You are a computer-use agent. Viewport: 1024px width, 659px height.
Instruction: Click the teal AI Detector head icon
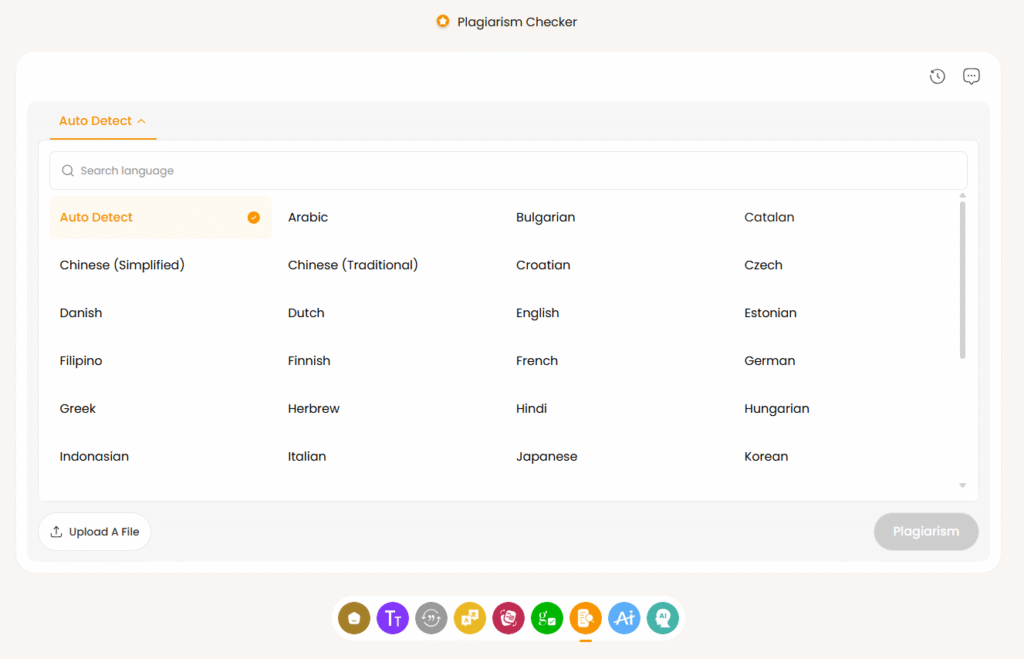coord(662,618)
